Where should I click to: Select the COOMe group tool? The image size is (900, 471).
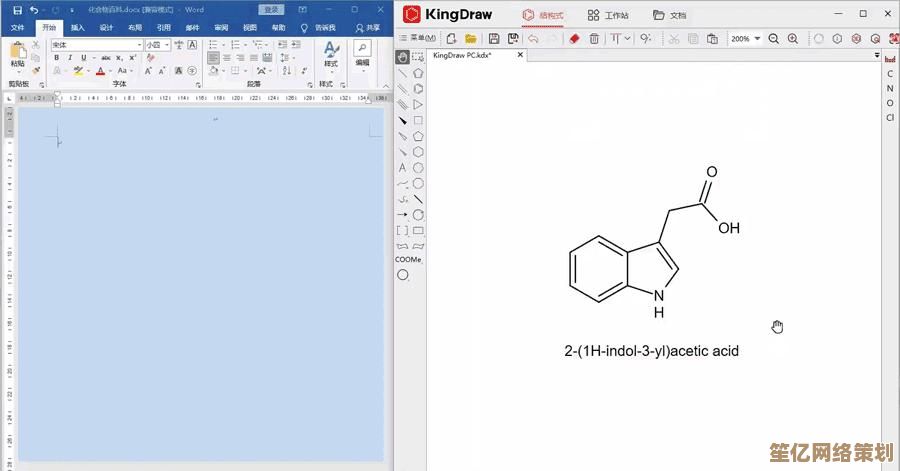(x=408, y=259)
